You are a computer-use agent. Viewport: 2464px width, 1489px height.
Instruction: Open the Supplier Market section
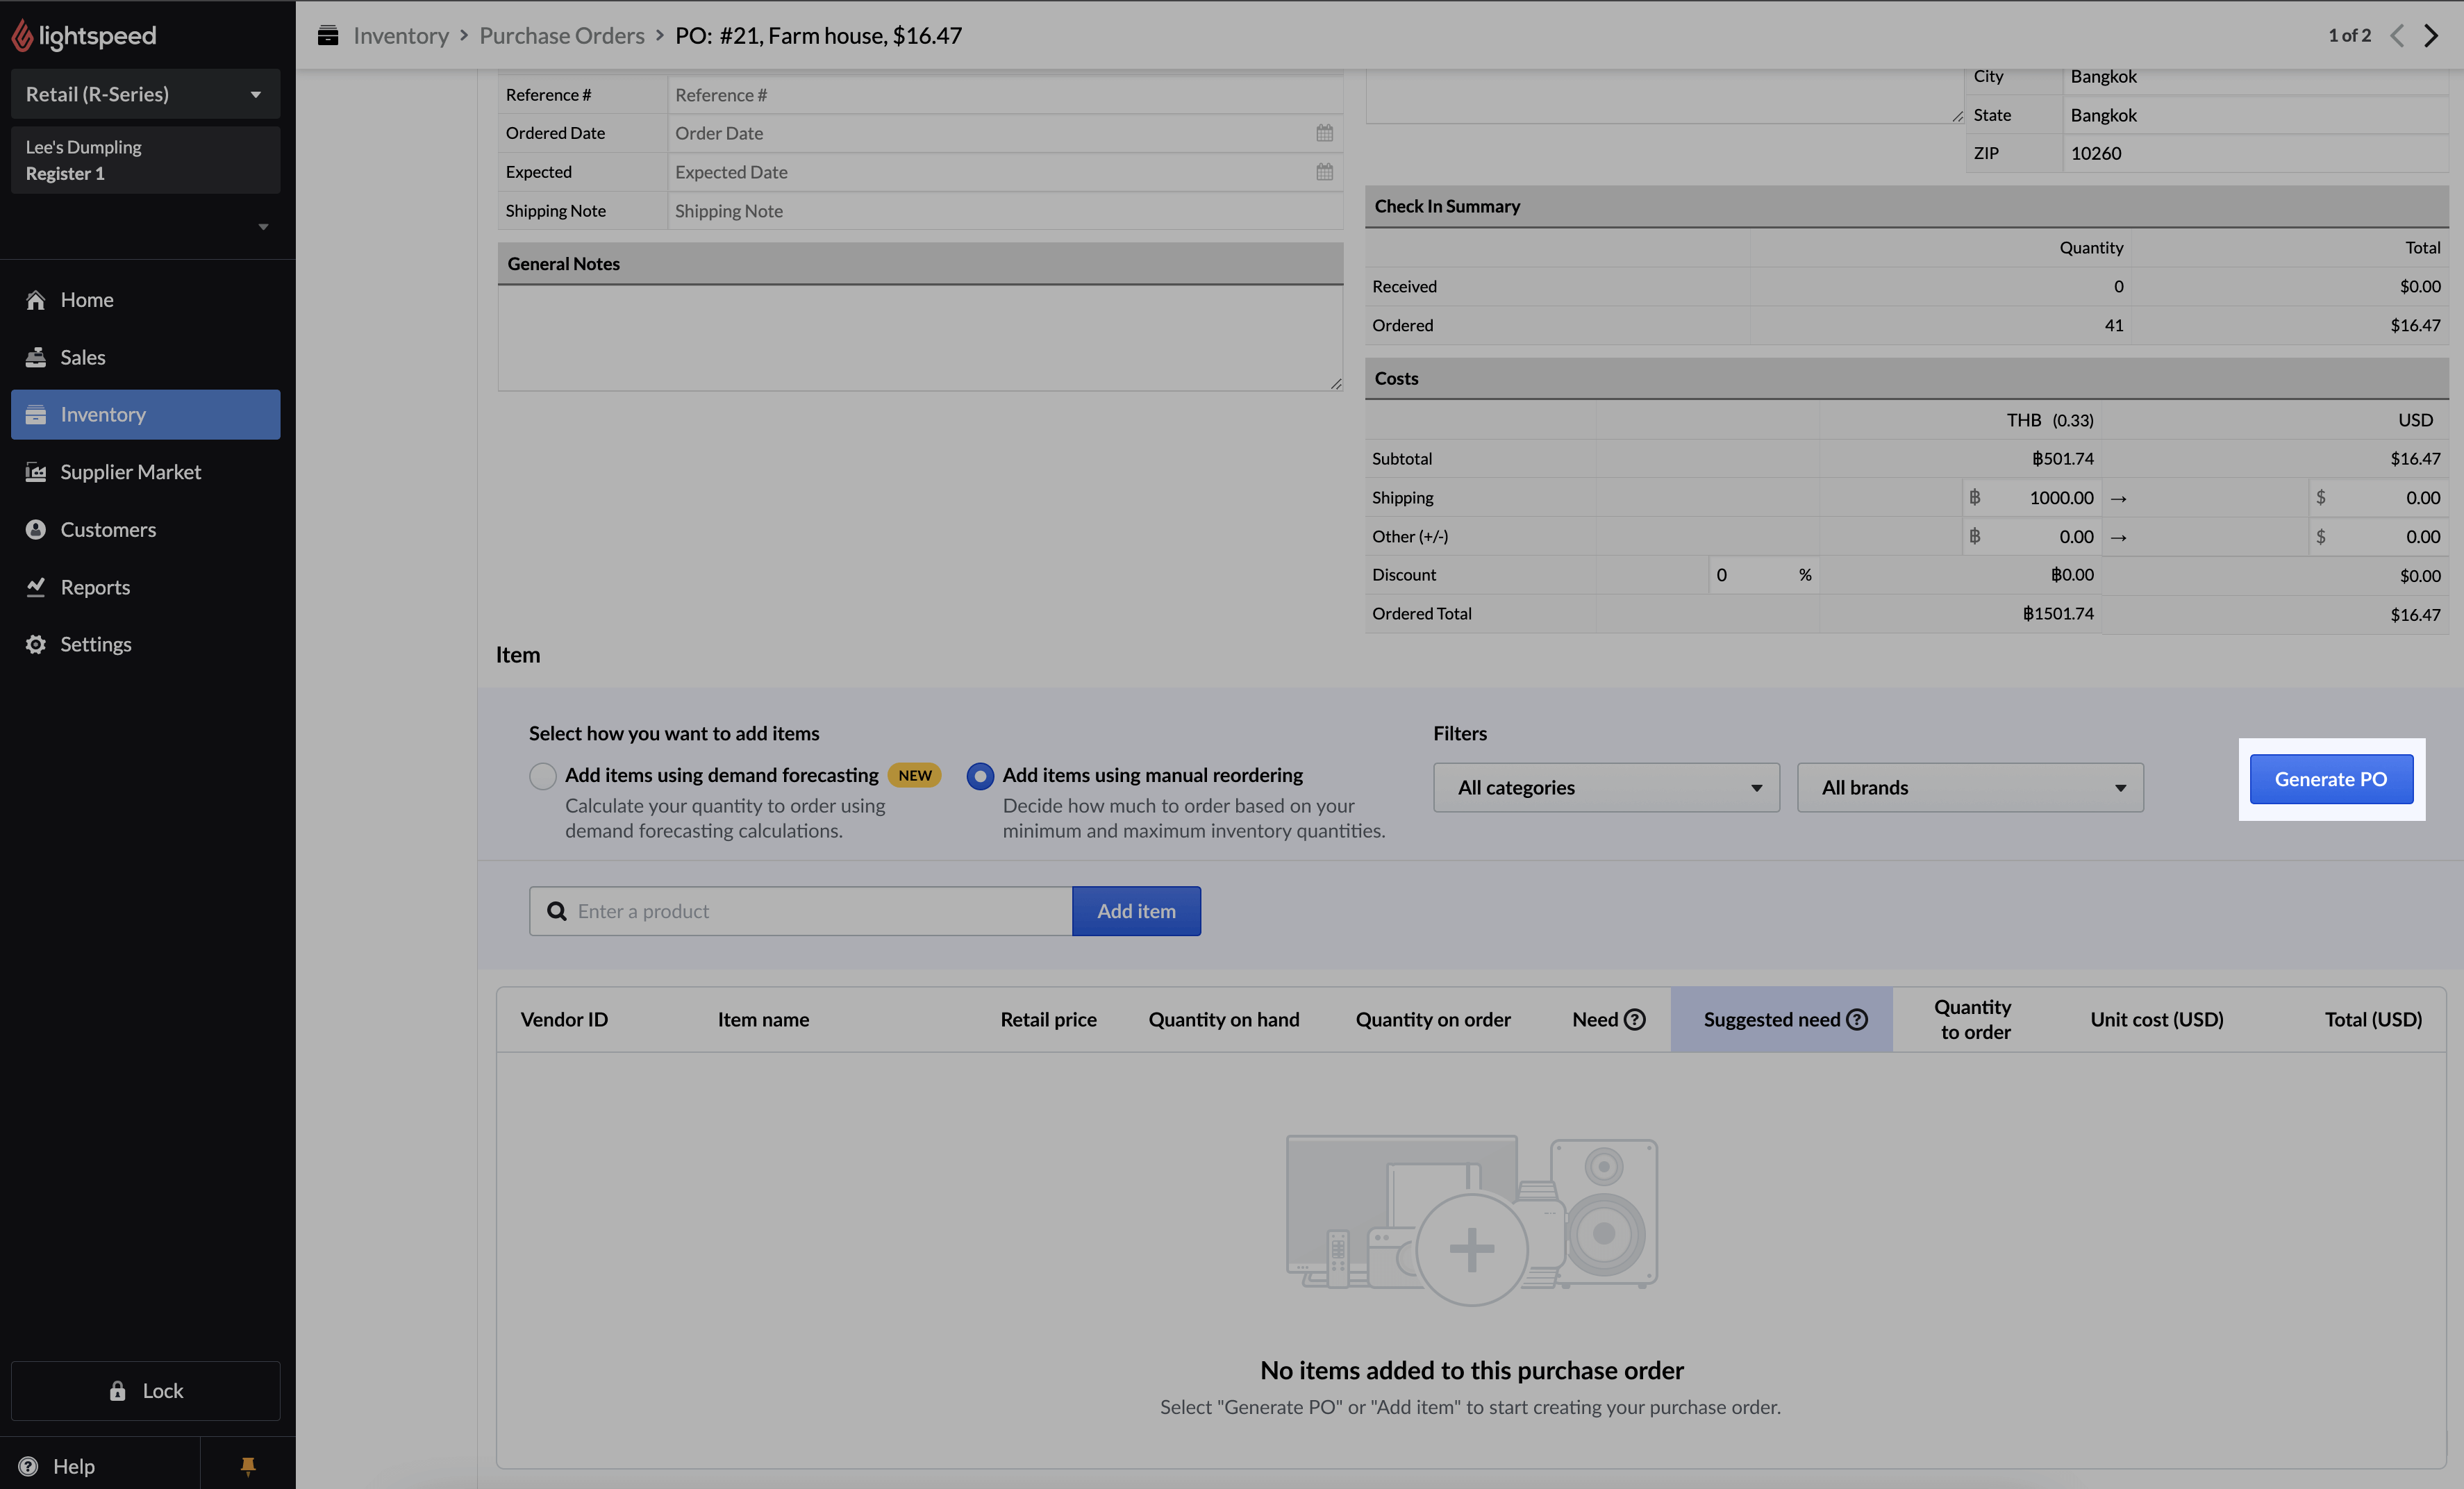(x=130, y=471)
